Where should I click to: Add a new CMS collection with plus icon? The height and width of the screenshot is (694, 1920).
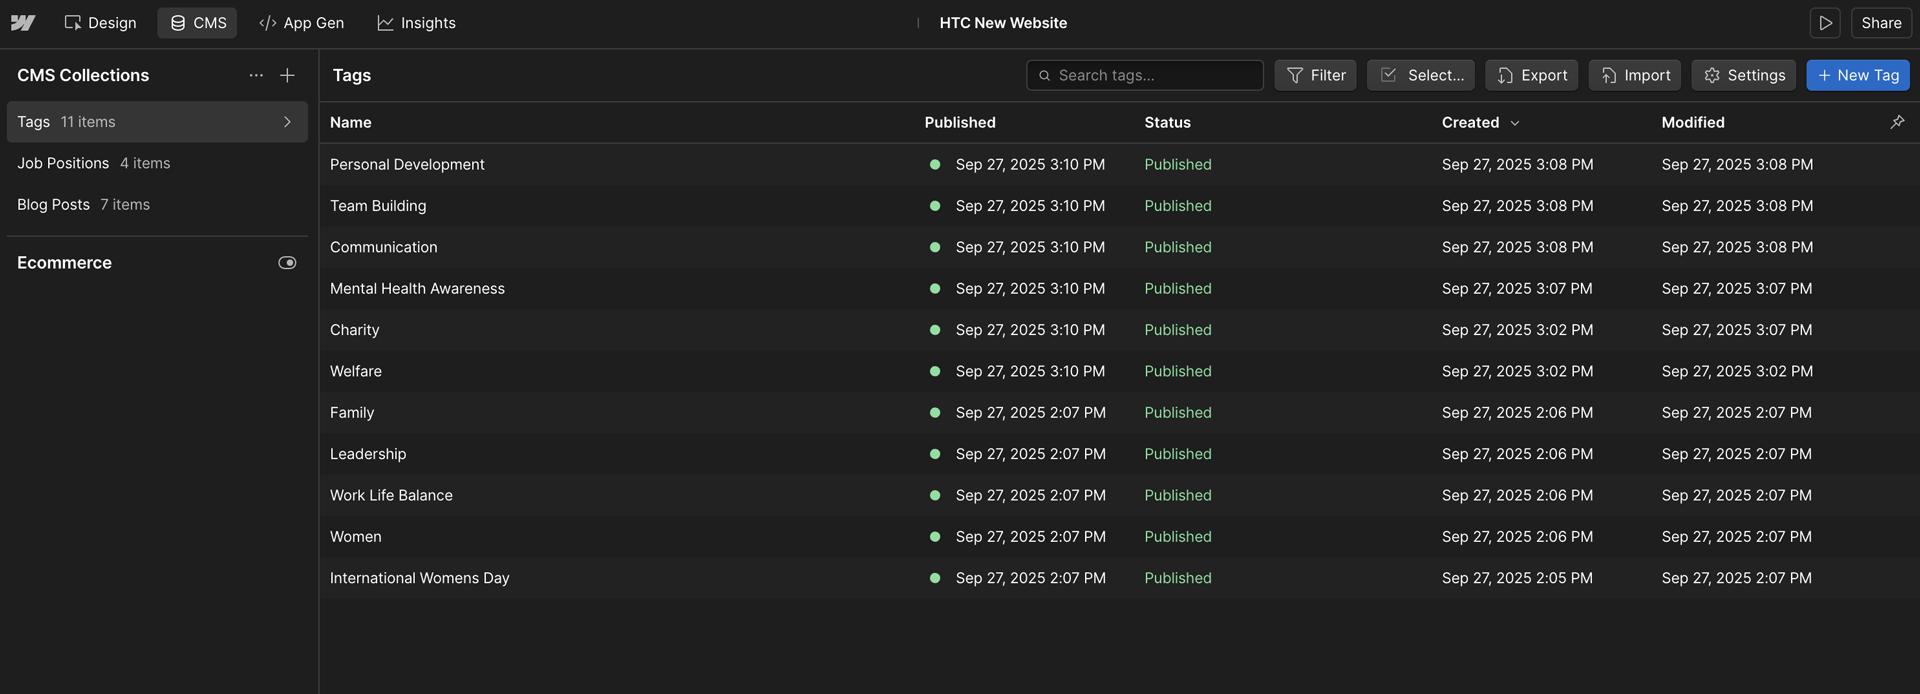pos(287,75)
